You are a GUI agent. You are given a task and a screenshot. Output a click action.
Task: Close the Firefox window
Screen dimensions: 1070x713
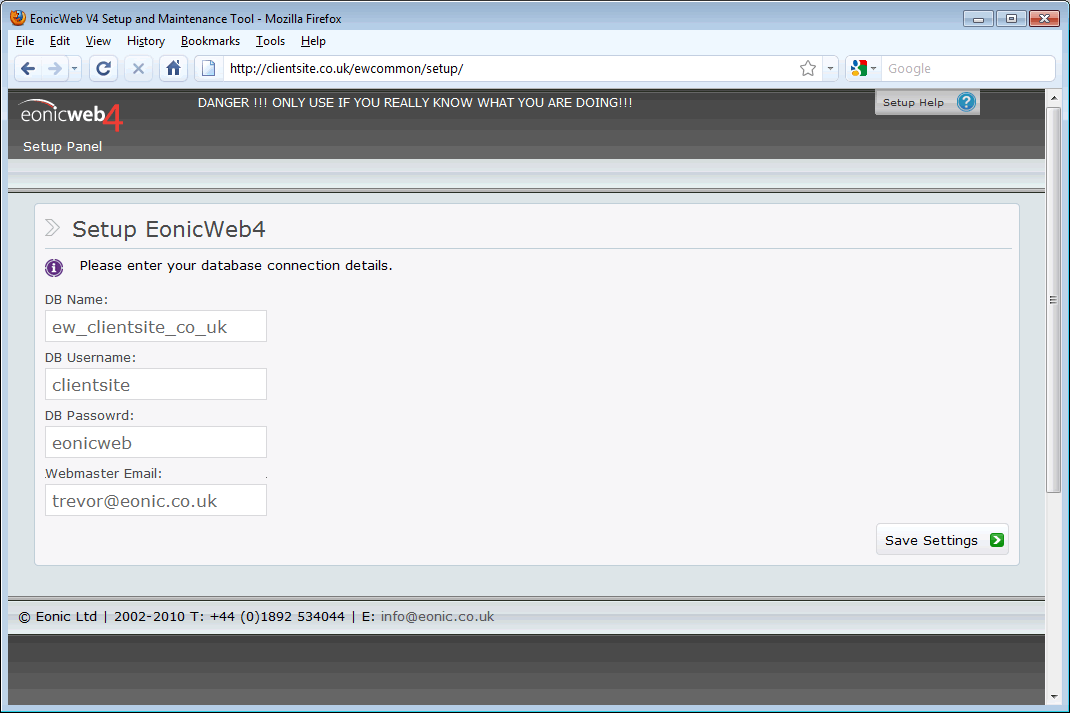tap(1044, 18)
